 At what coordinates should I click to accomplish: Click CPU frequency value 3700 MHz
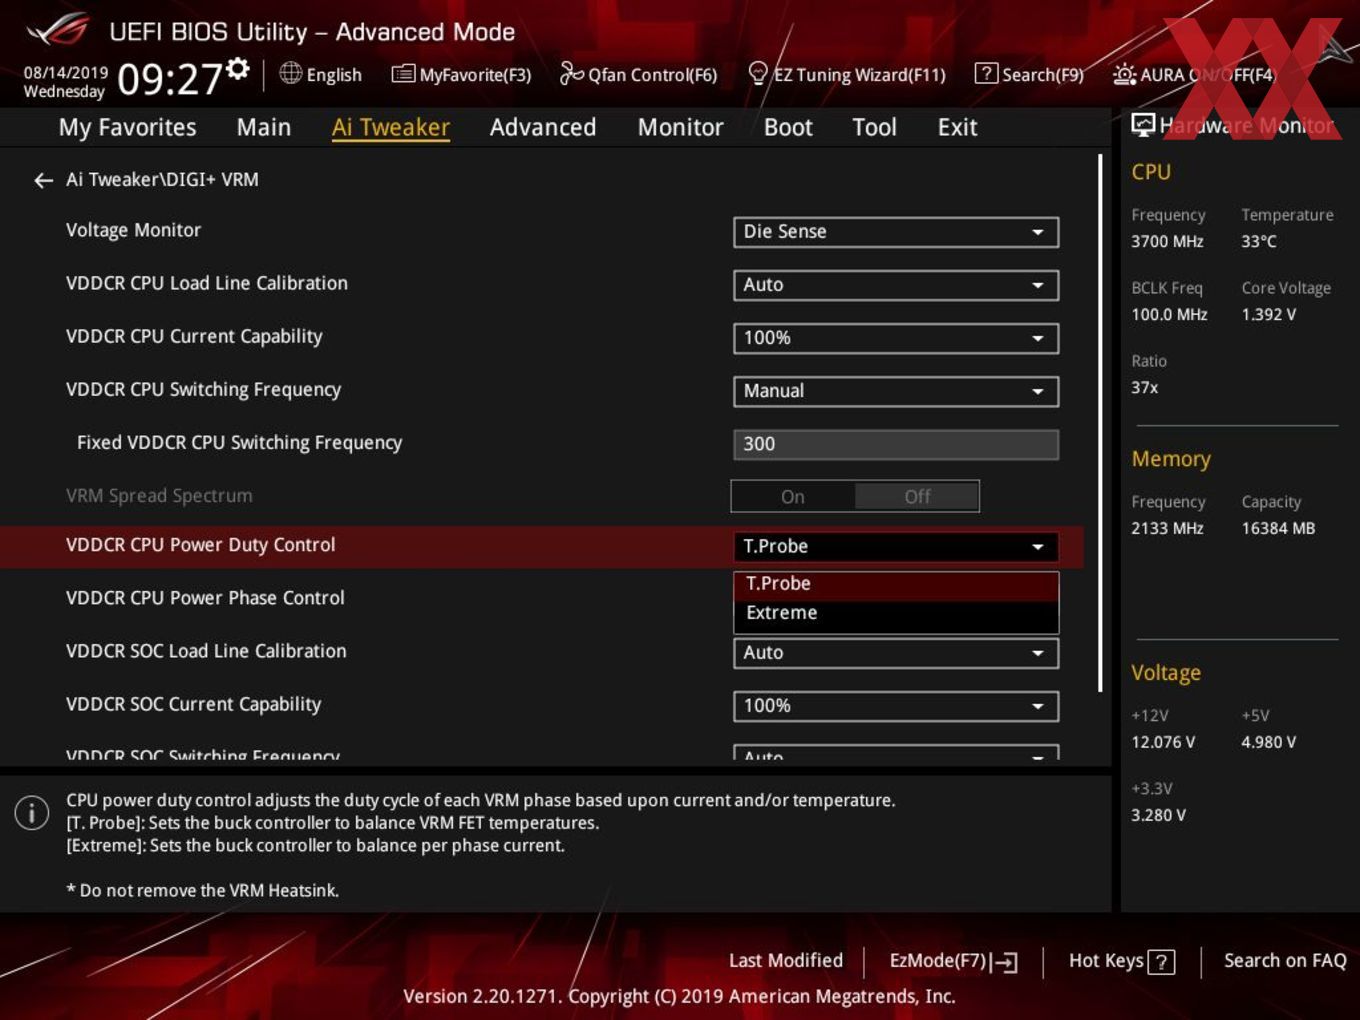[1167, 241]
